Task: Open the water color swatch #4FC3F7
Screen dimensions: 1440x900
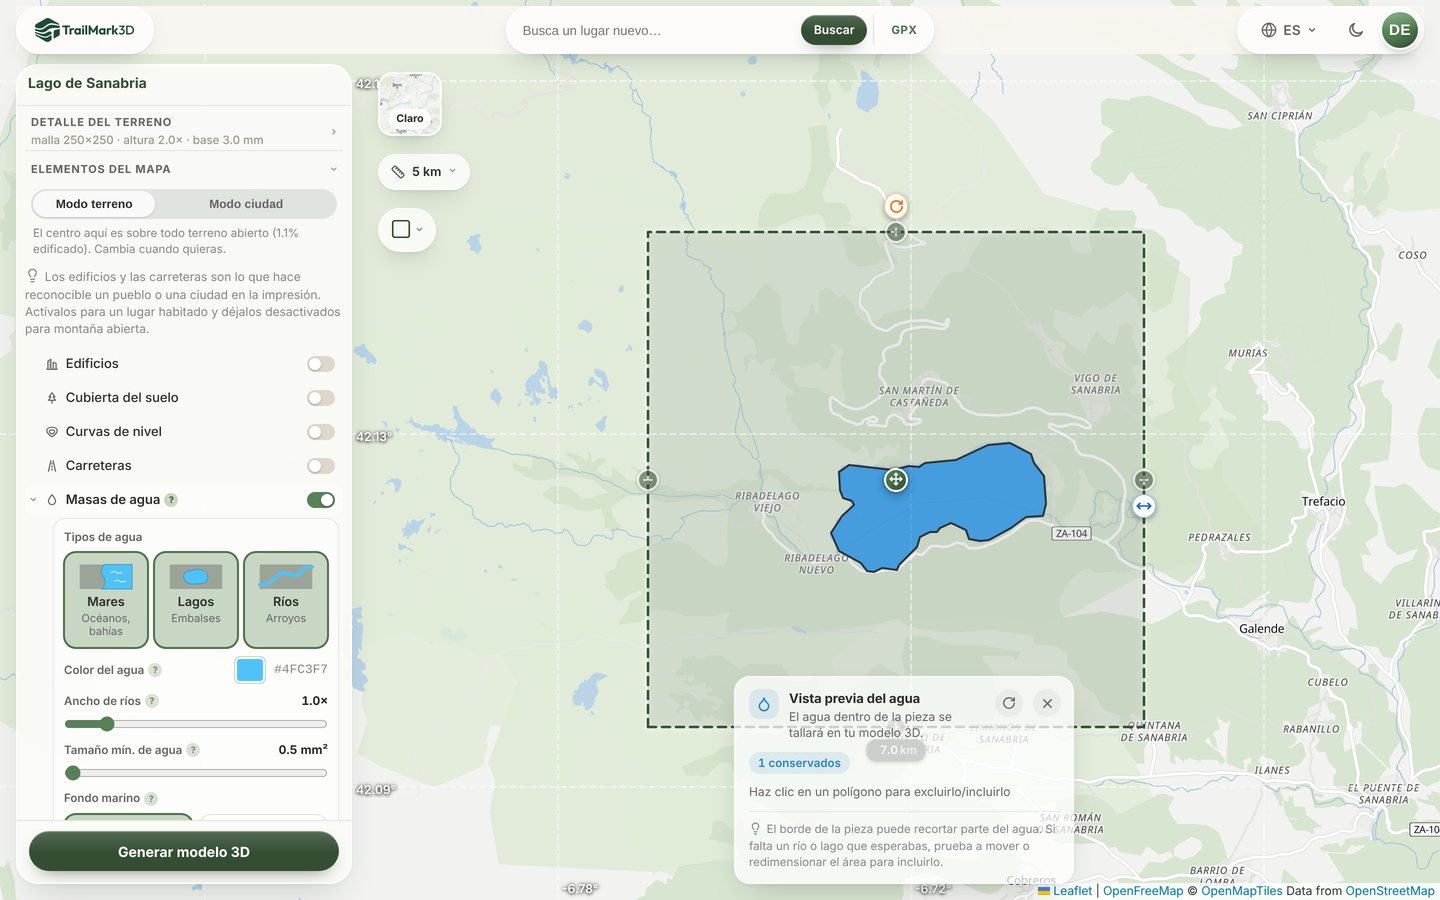Action: click(250, 670)
